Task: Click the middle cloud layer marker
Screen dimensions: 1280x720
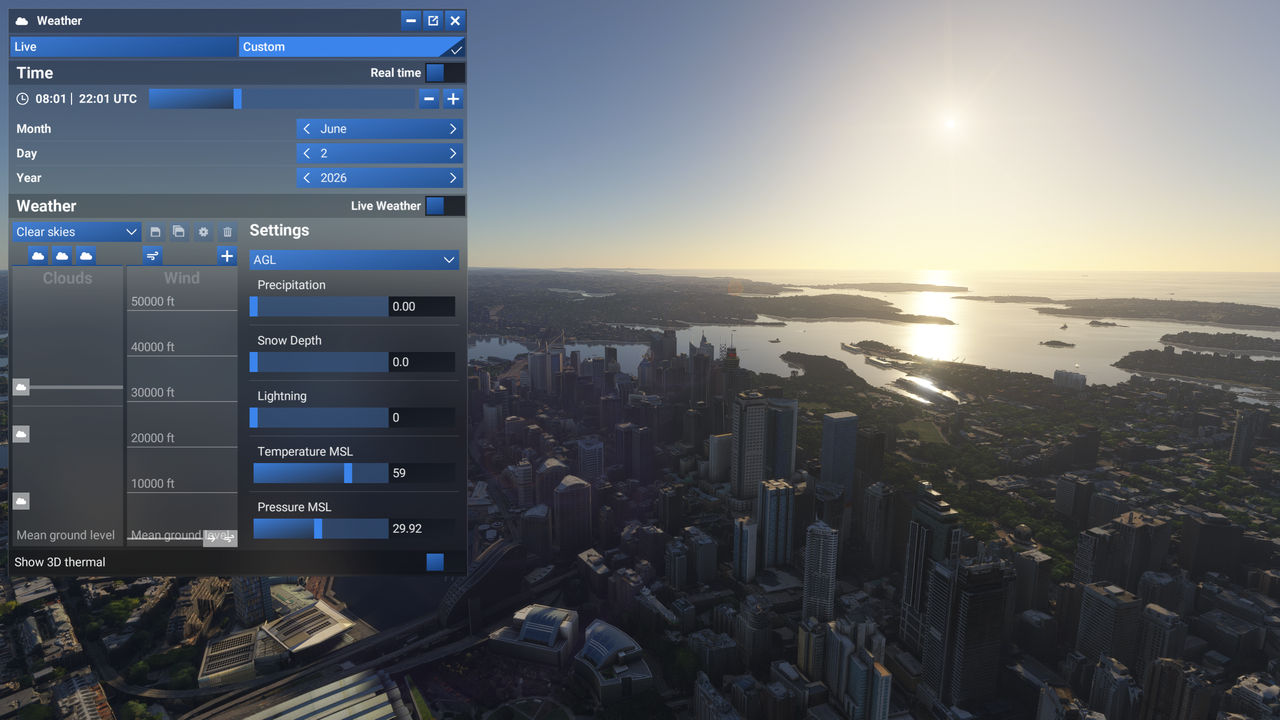Action: pyautogui.click(x=21, y=434)
